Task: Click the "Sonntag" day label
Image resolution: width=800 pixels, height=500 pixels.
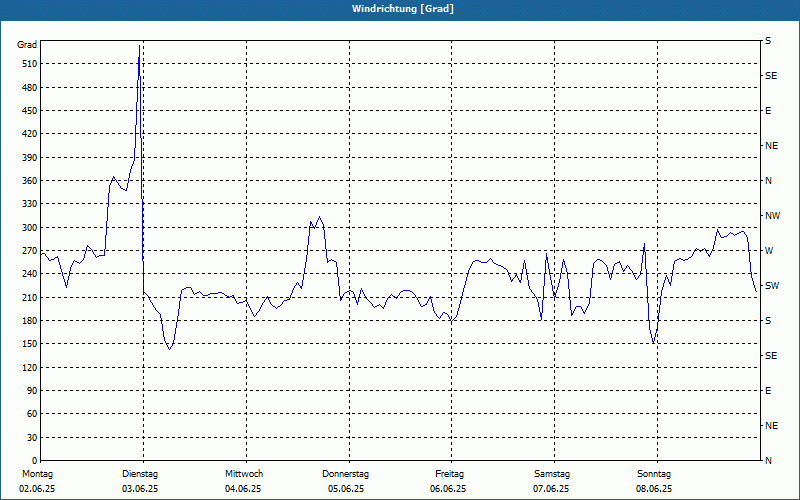Action: tap(654, 474)
